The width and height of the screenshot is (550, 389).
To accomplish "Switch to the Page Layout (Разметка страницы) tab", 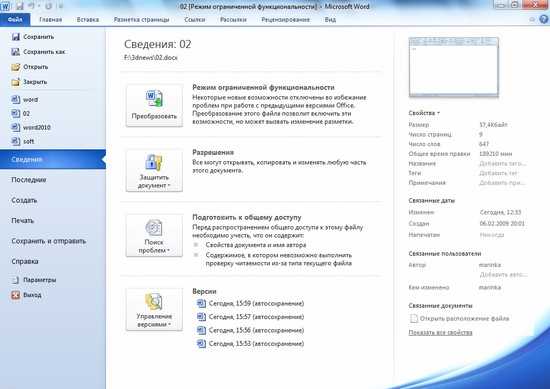I will pos(141,20).
